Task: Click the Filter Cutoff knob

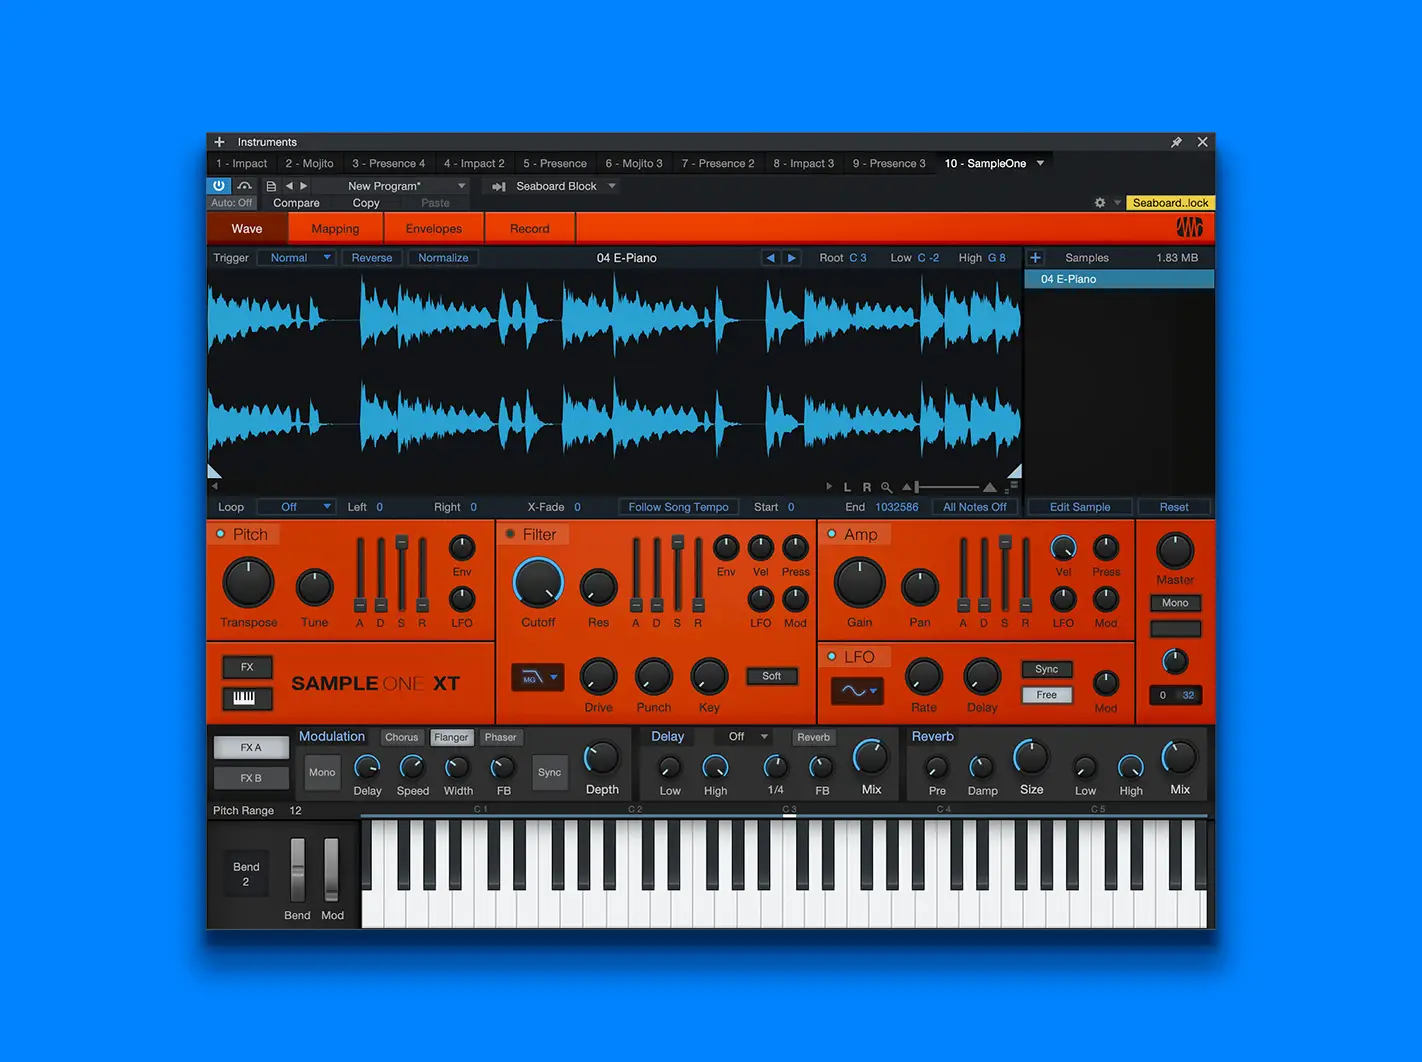Action: 538,583
